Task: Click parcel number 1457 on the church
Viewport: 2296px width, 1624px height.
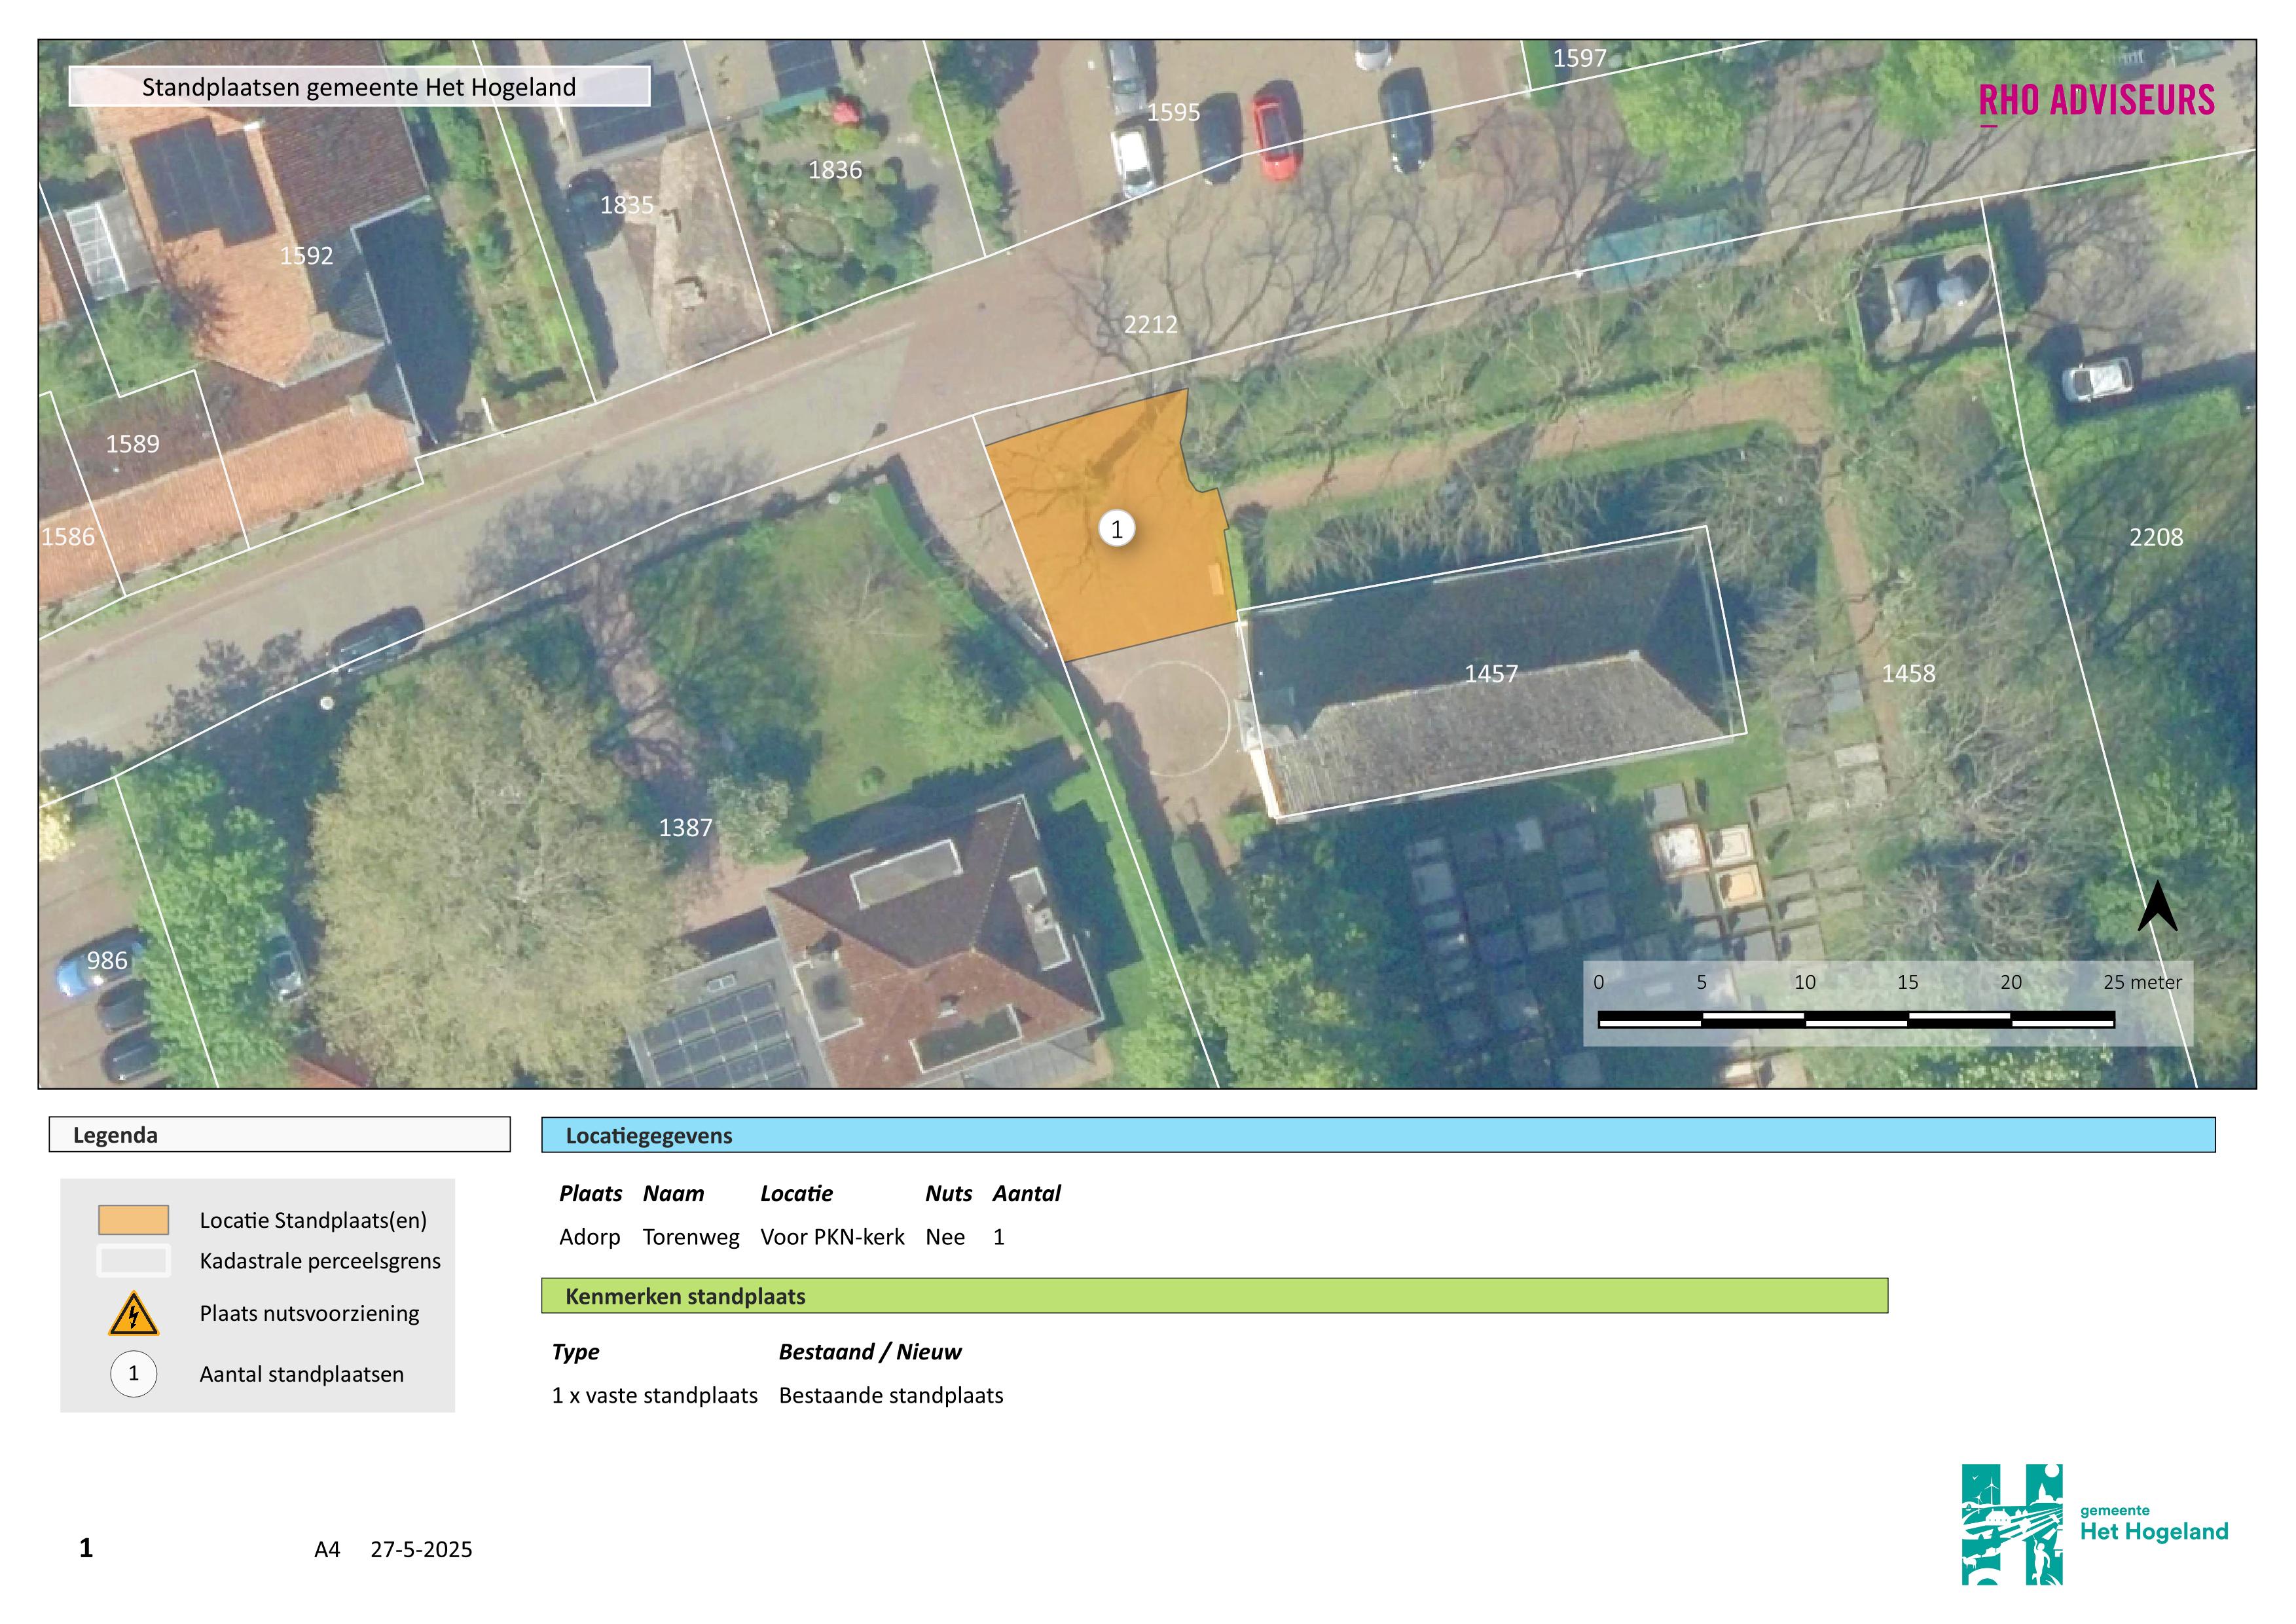Action: (x=1491, y=674)
